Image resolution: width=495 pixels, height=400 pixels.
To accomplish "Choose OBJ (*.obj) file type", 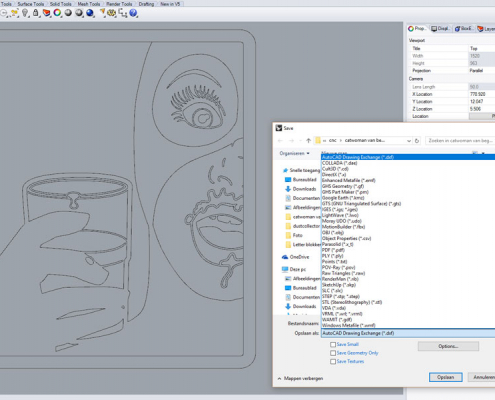I will coord(408,233).
